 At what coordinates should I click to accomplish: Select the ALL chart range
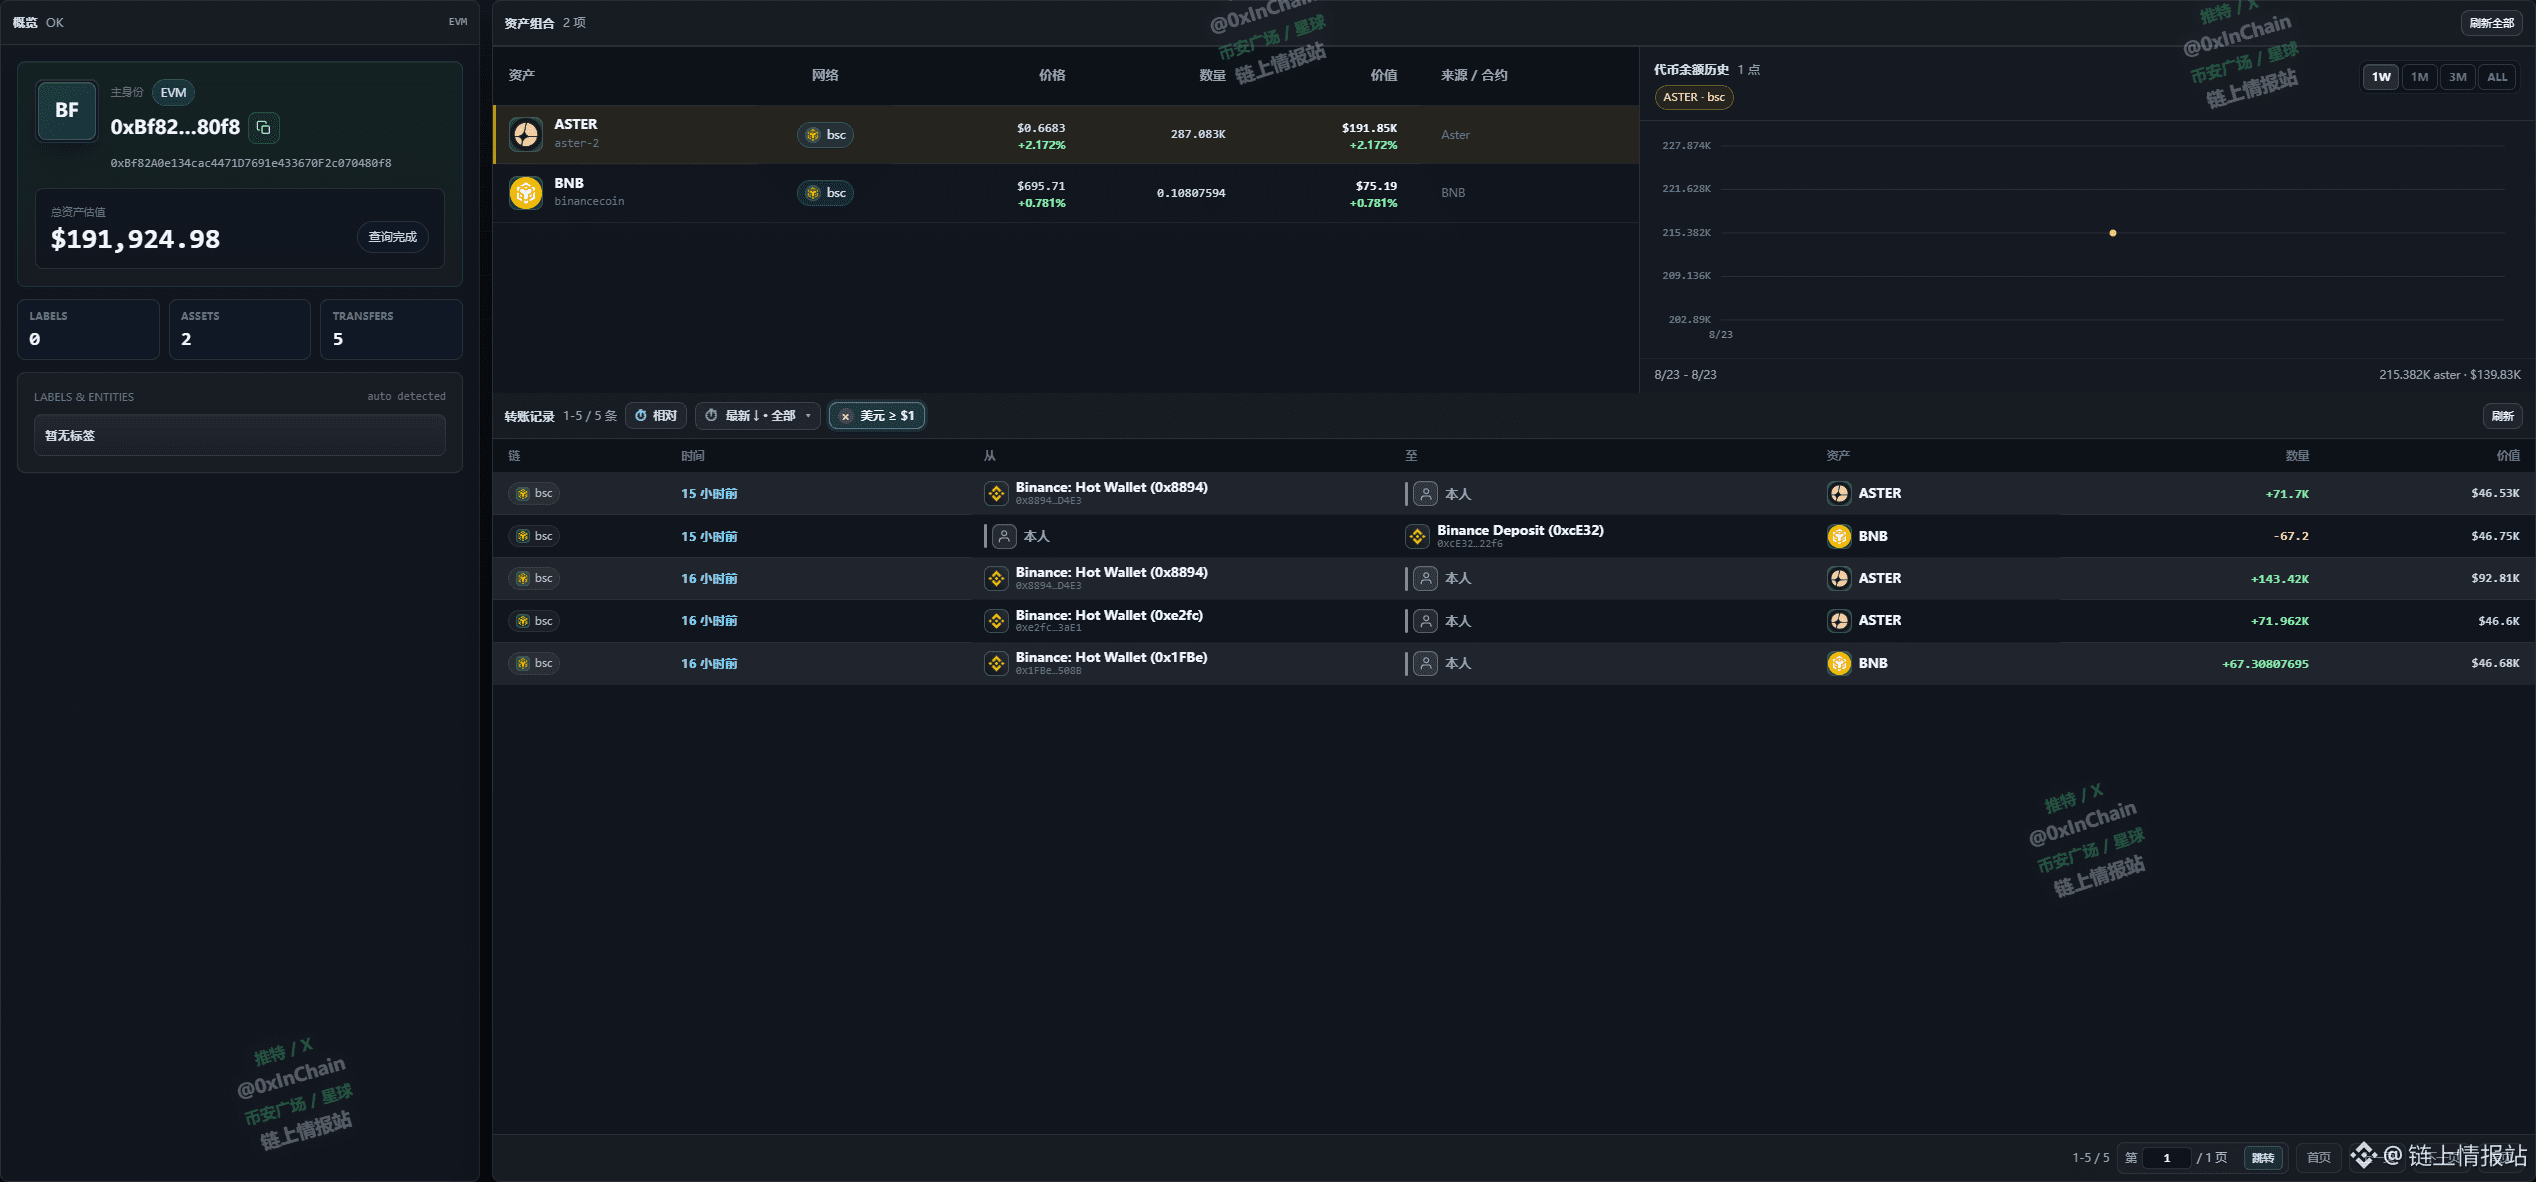2497,77
